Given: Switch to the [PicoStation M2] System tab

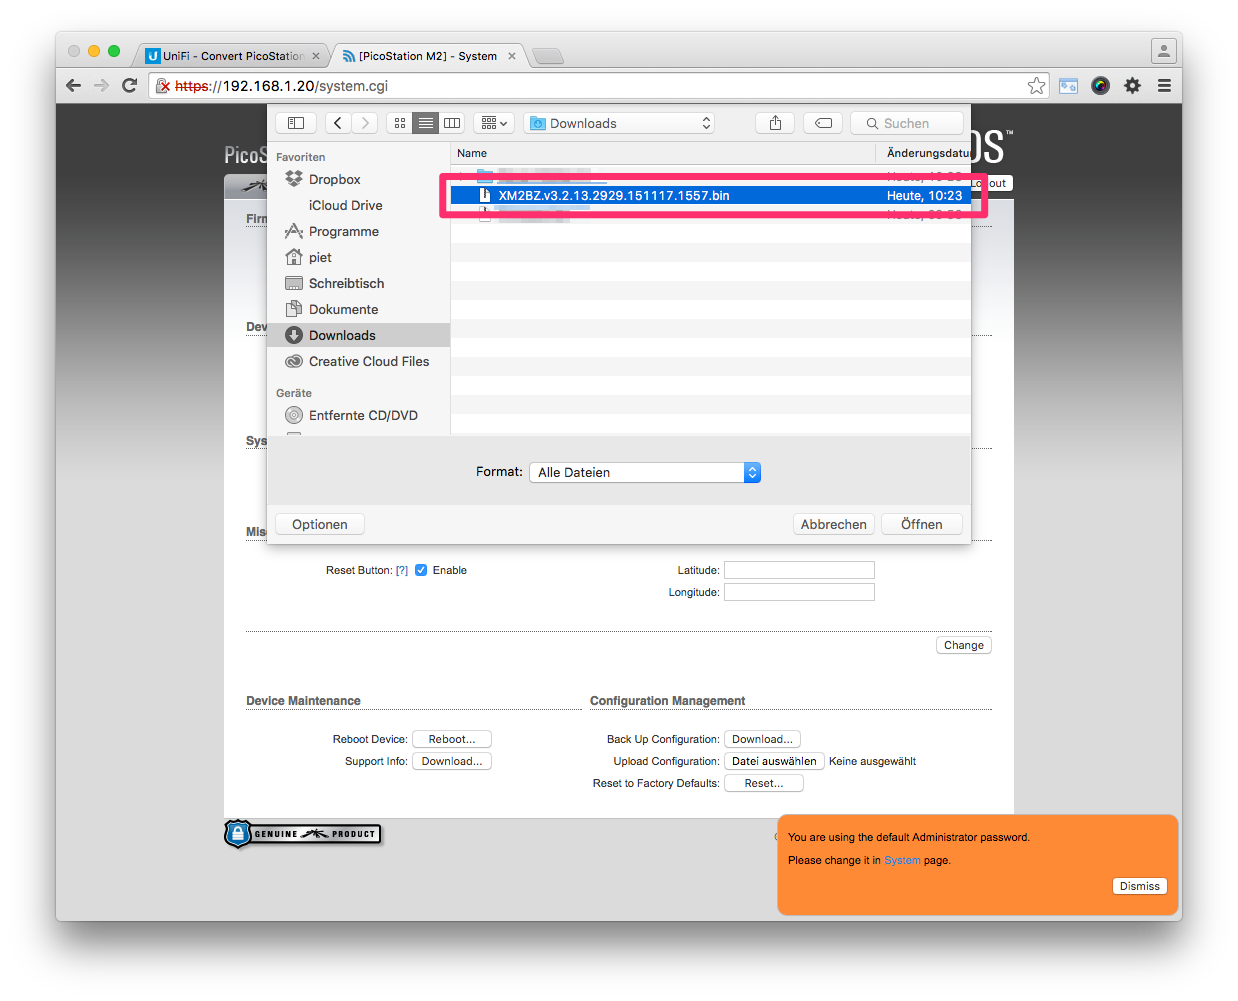Looking at the screenshot, I should (x=428, y=56).
